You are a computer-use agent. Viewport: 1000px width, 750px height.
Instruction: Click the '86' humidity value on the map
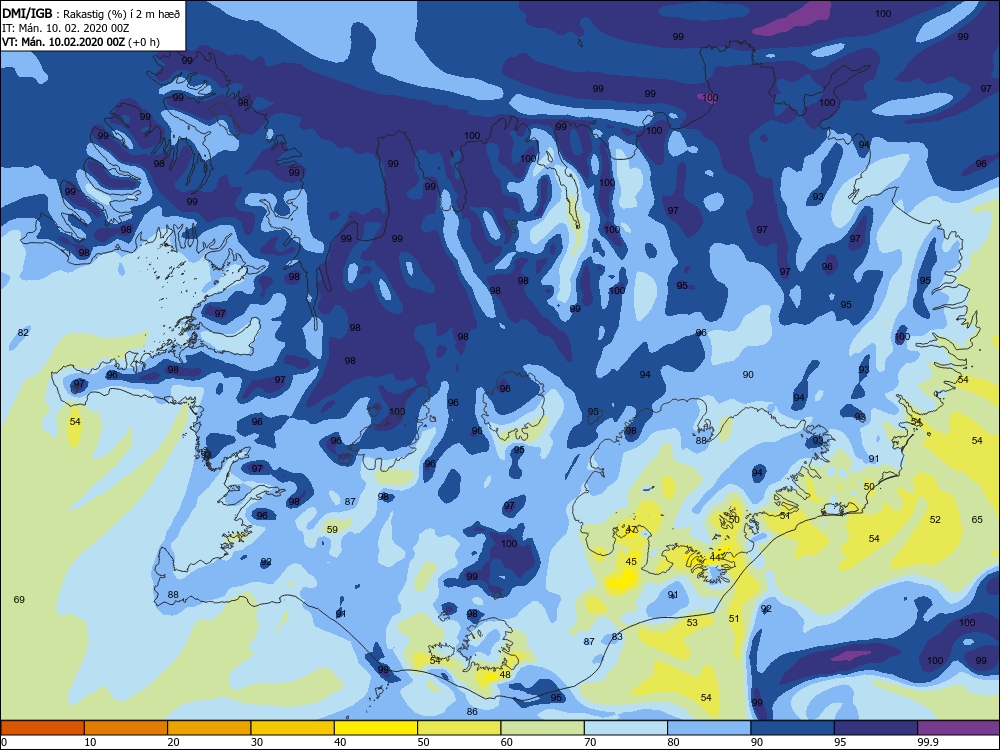pyautogui.click(x=472, y=712)
